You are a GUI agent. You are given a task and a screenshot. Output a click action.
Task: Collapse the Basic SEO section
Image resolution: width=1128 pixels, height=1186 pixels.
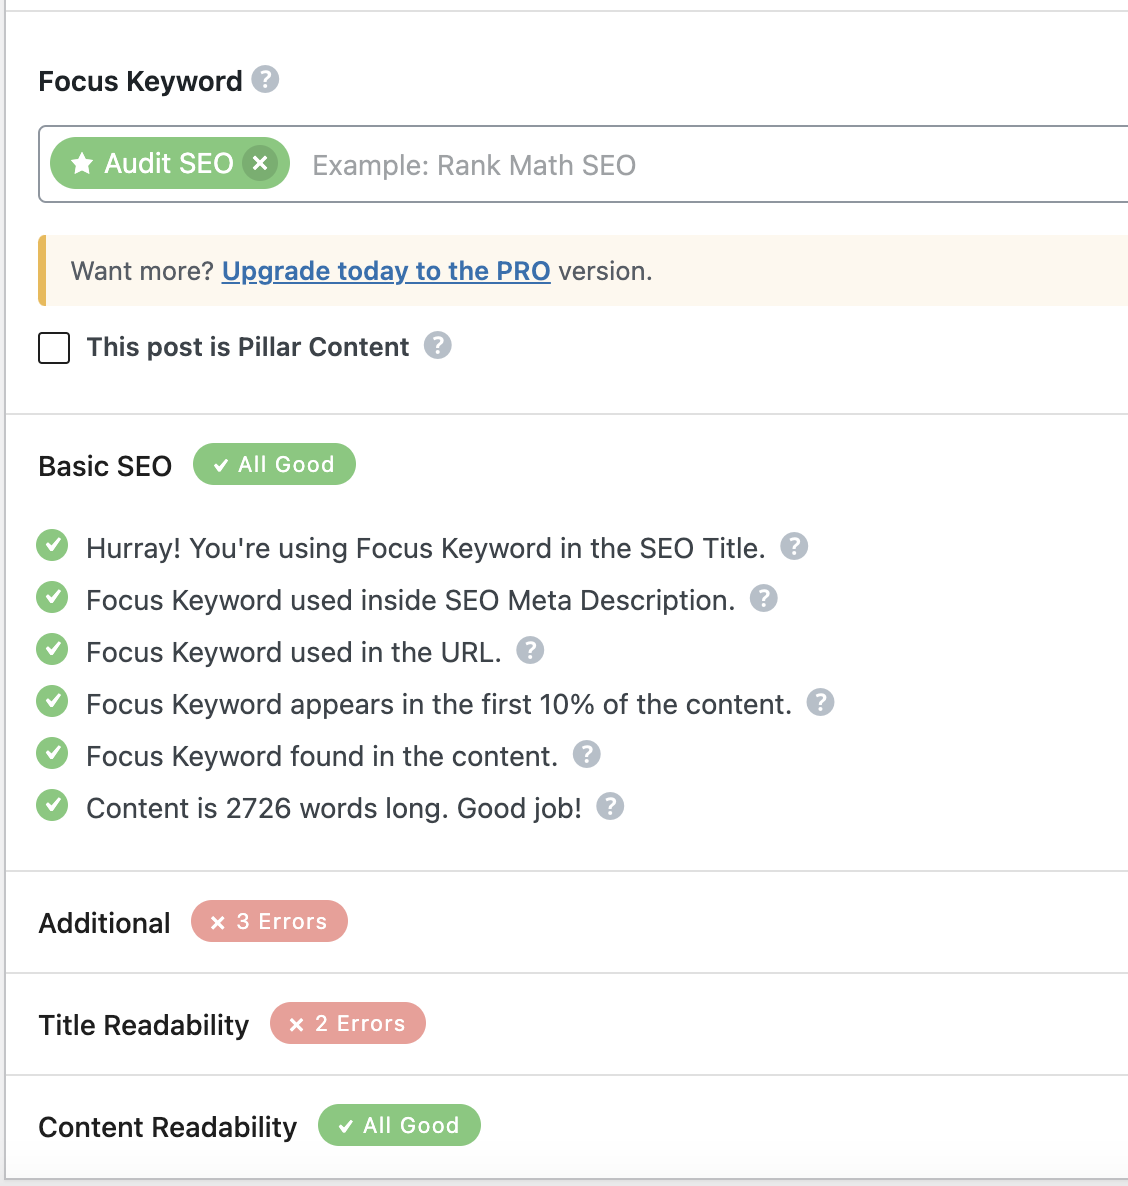pos(105,466)
